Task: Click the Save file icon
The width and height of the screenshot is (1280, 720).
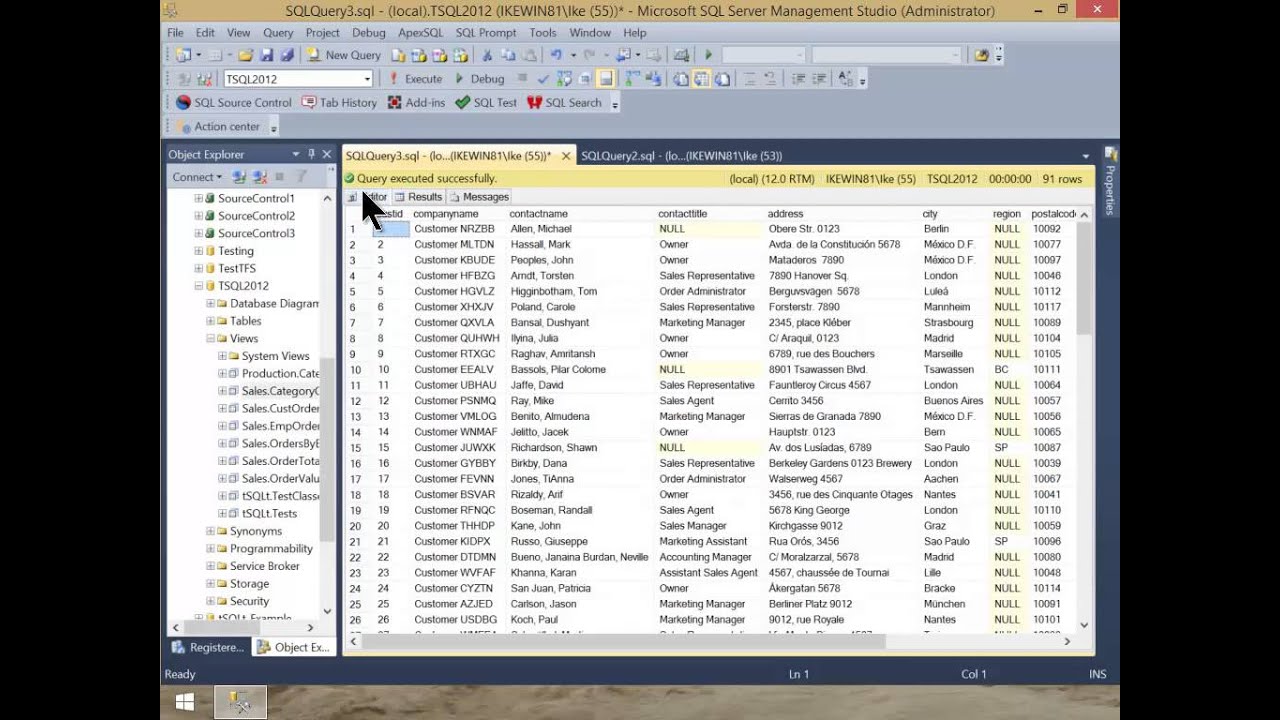Action: [x=266, y=55]
